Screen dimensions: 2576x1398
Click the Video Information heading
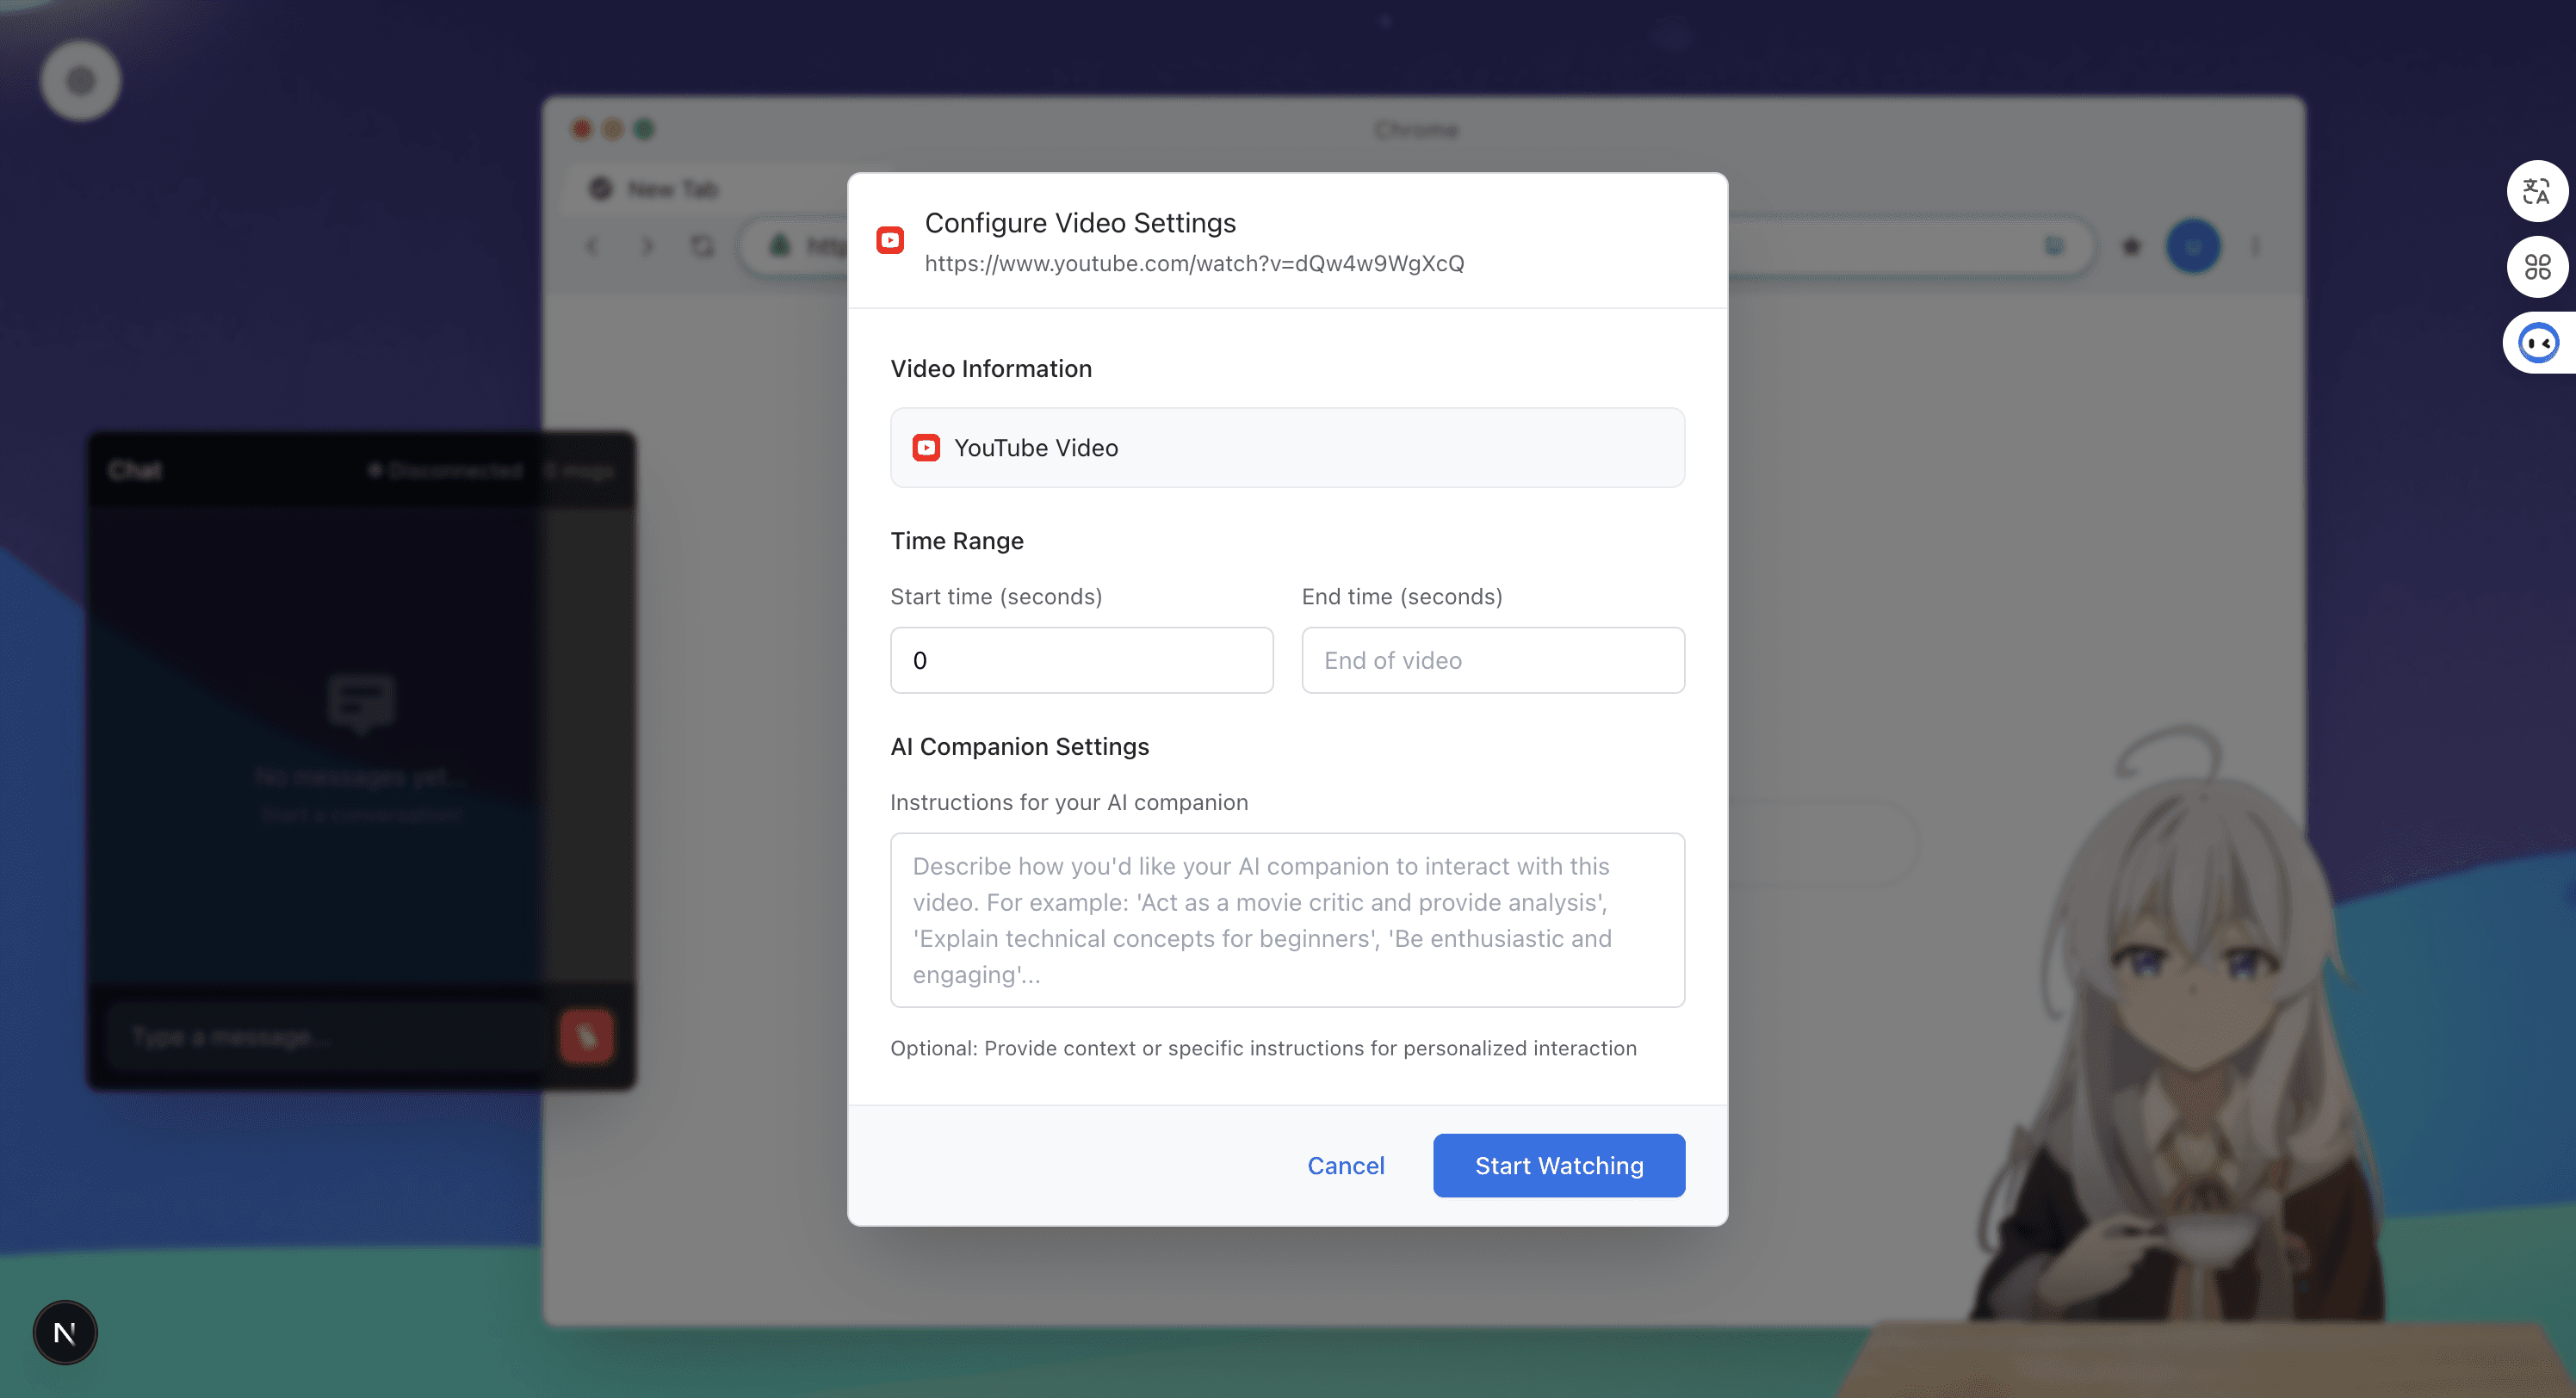tap(990, 369)
